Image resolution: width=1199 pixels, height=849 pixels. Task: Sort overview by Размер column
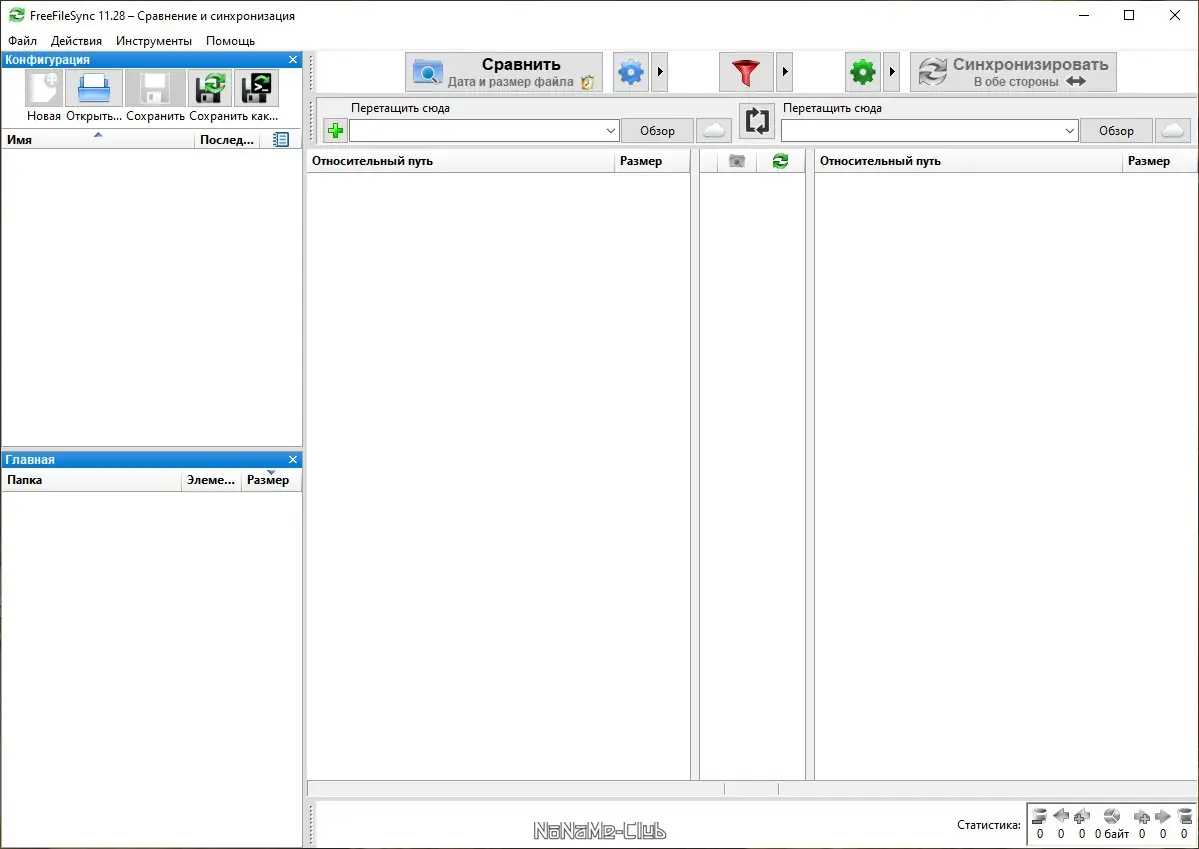point(271,480)
